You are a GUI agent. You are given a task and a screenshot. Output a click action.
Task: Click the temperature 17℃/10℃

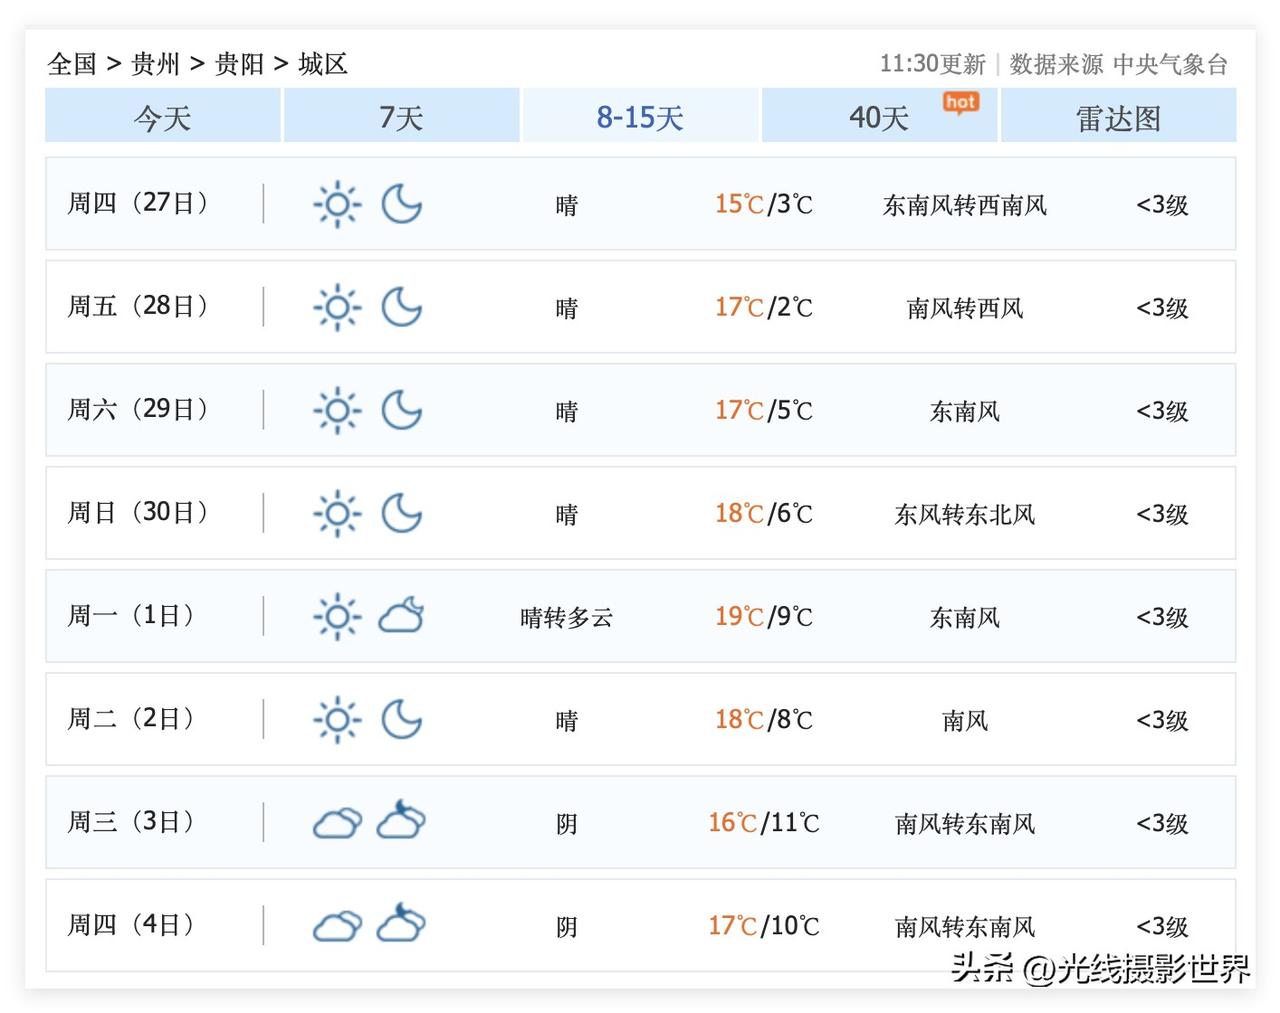(x=764, y=926)
